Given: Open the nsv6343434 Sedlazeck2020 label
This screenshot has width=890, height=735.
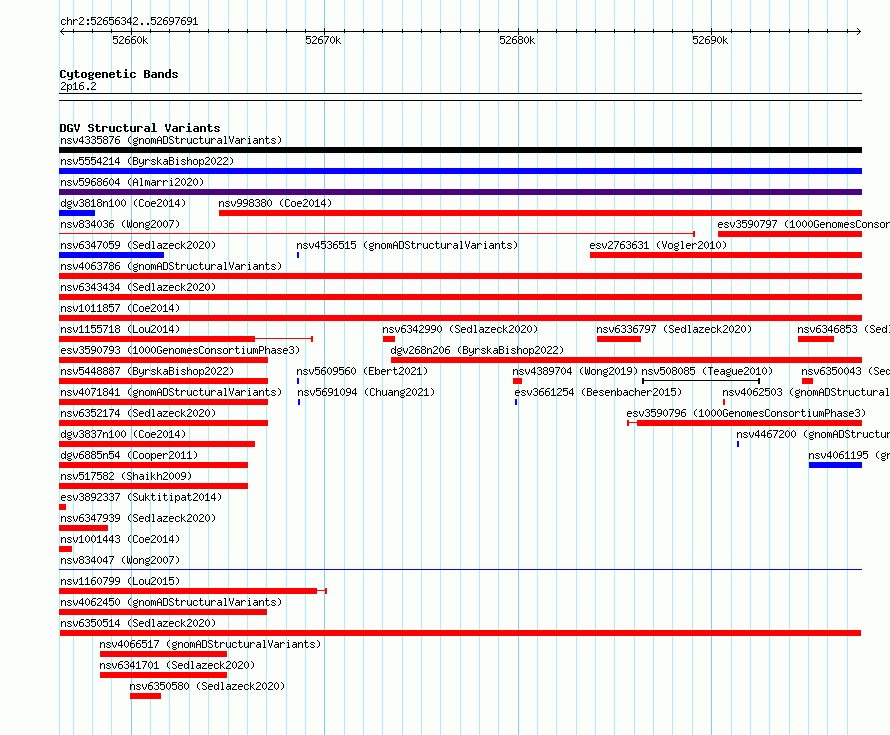Looking at the screenshot, I should pyautogui.click(x=138, y=287).
